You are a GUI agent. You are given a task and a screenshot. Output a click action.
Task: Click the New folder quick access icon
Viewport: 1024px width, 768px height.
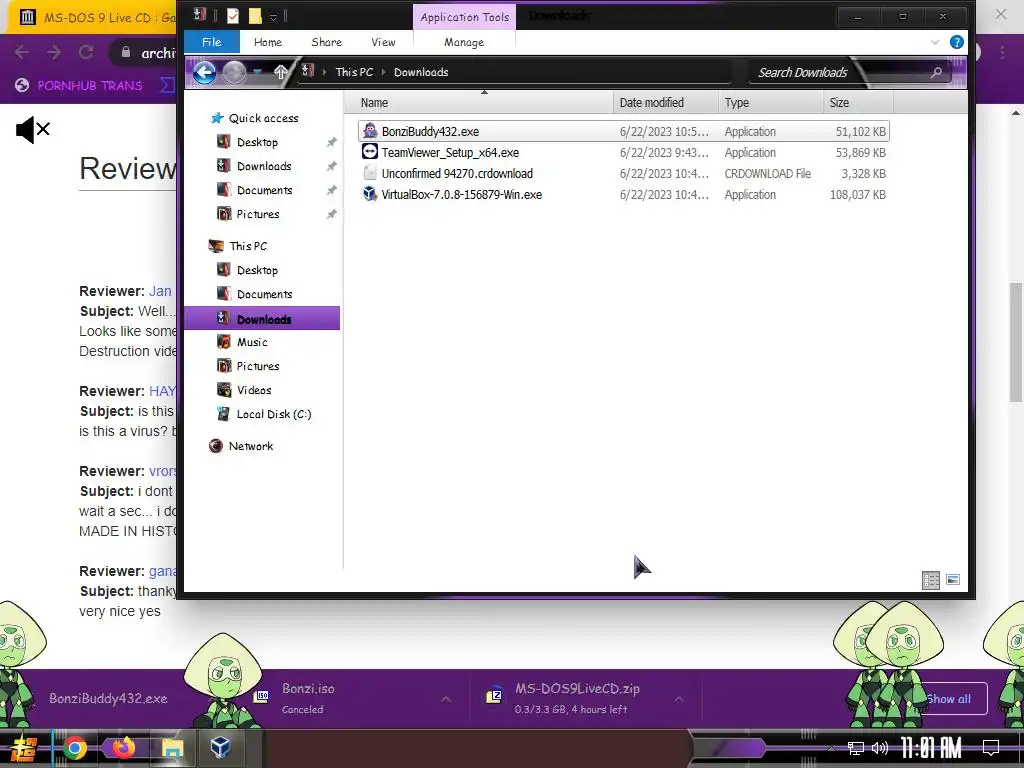point(255,16)
